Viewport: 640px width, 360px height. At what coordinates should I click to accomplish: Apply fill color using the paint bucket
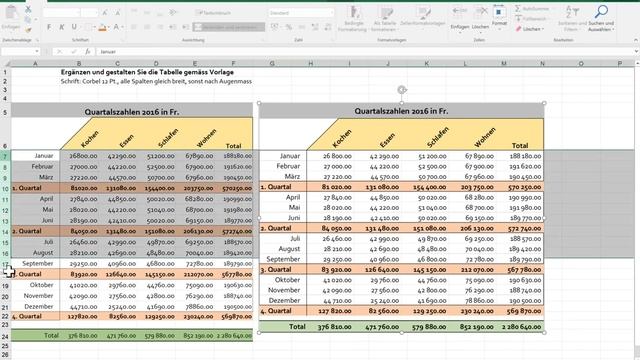pyautogui.click(x=102, y=27)
